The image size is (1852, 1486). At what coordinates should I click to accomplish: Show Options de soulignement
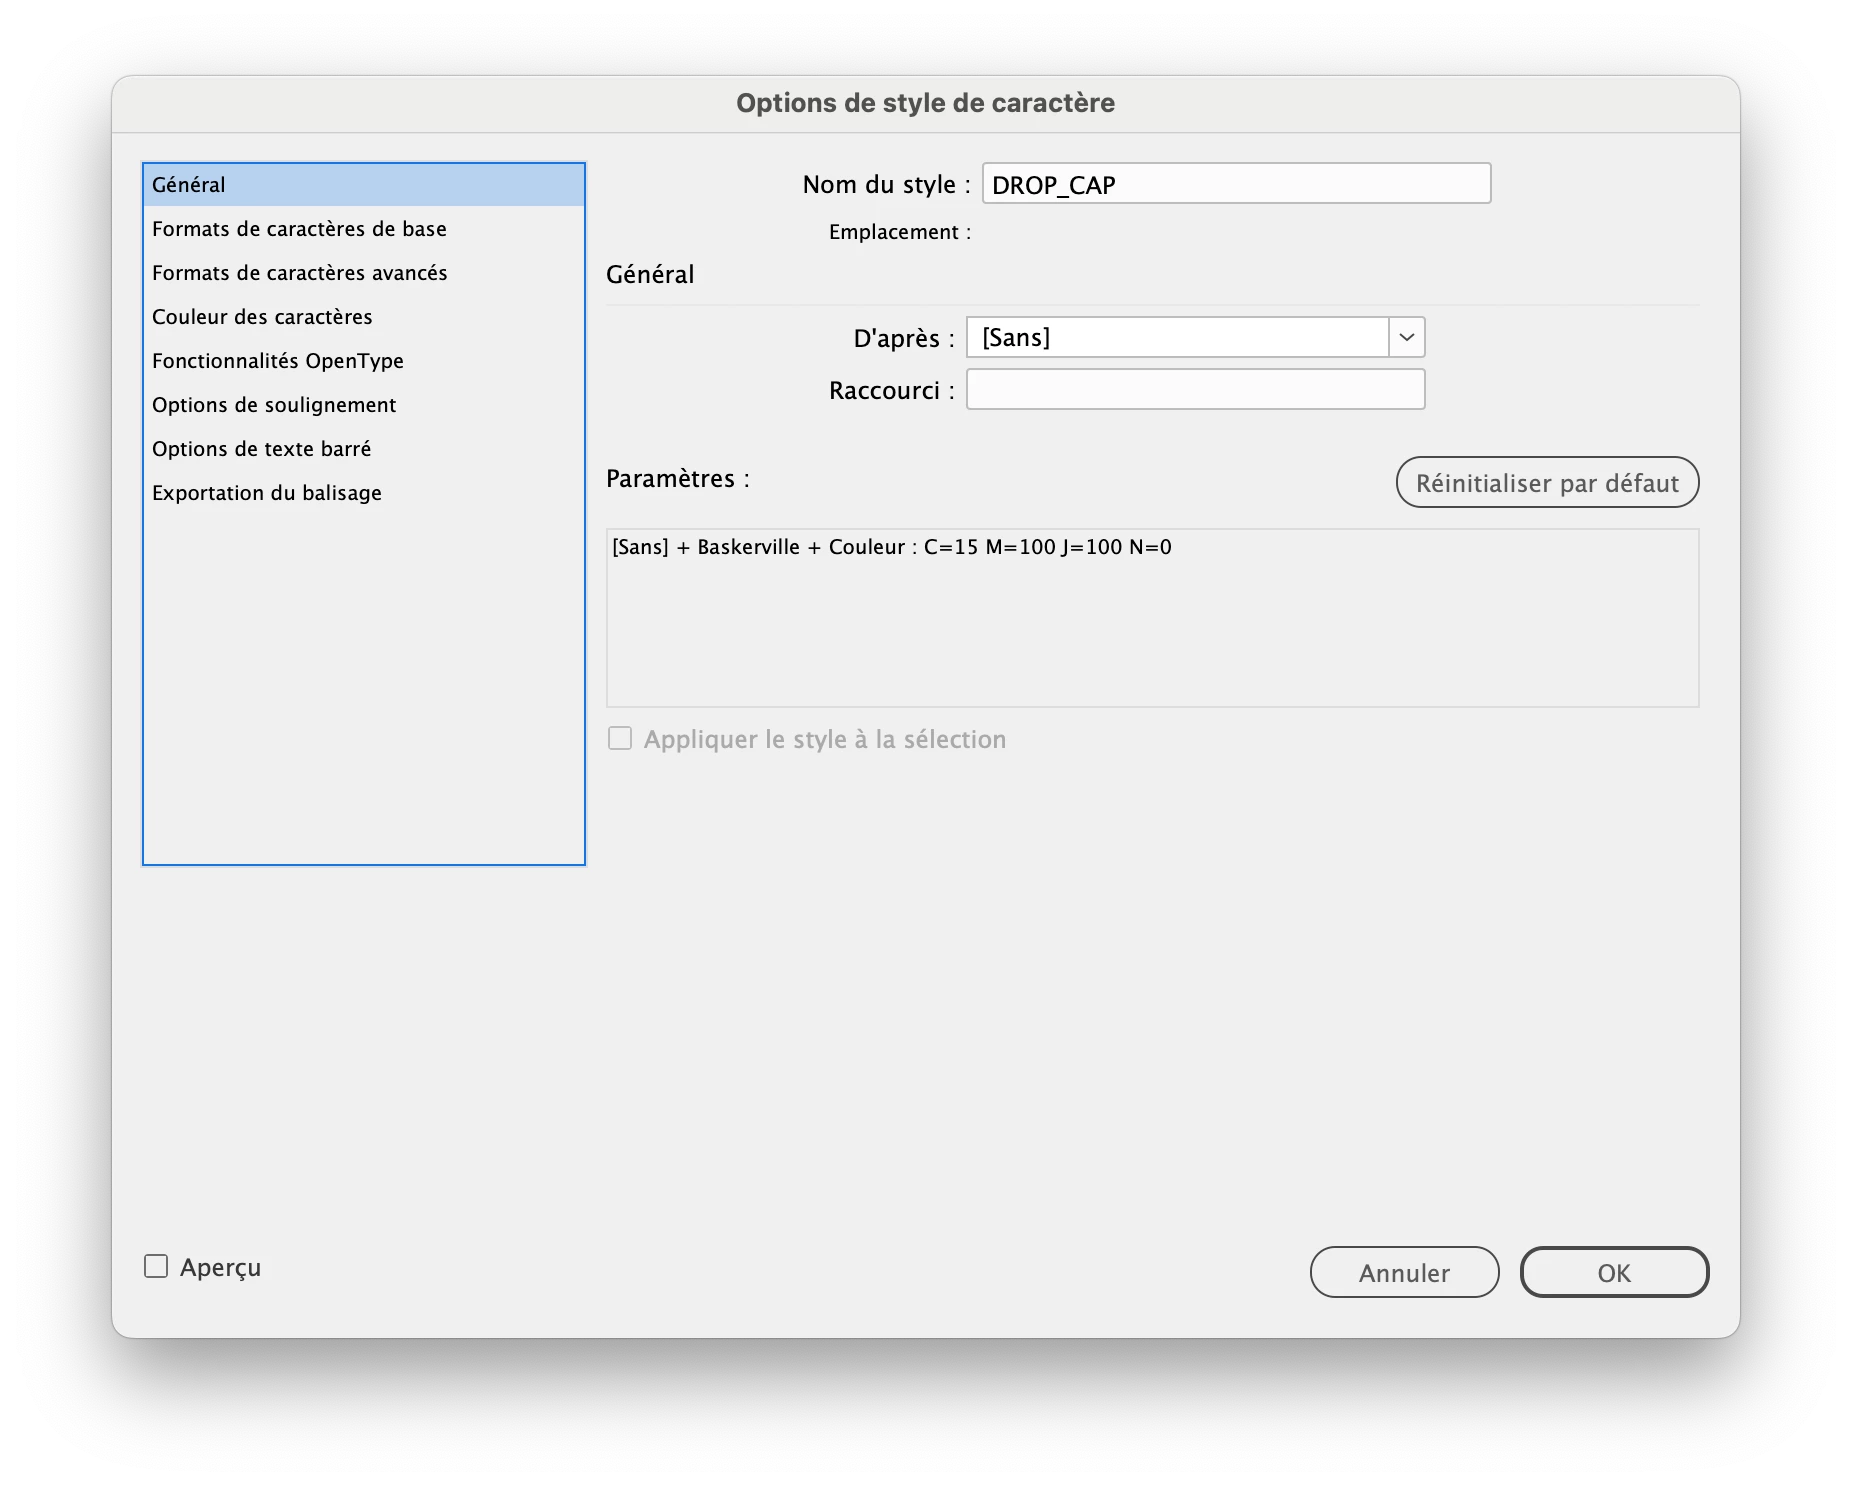(x=363, y=405)
